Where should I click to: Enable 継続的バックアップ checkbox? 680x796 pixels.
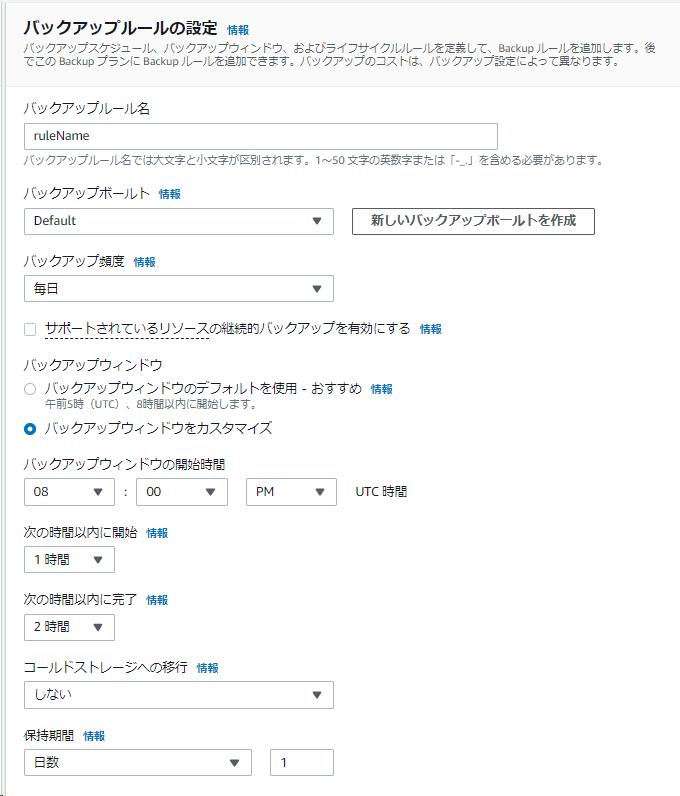pos(30,329)
